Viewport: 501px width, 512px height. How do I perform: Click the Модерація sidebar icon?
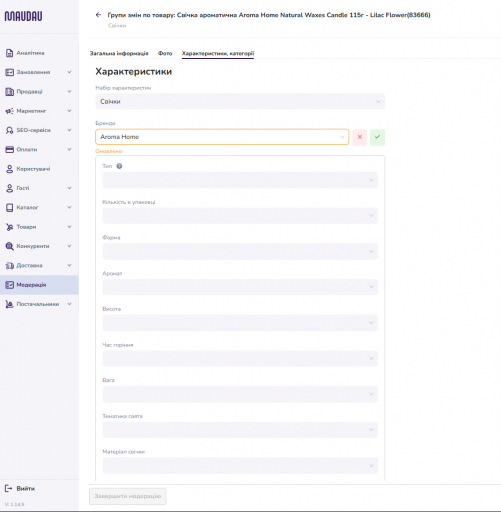click(x=9, y=285)
